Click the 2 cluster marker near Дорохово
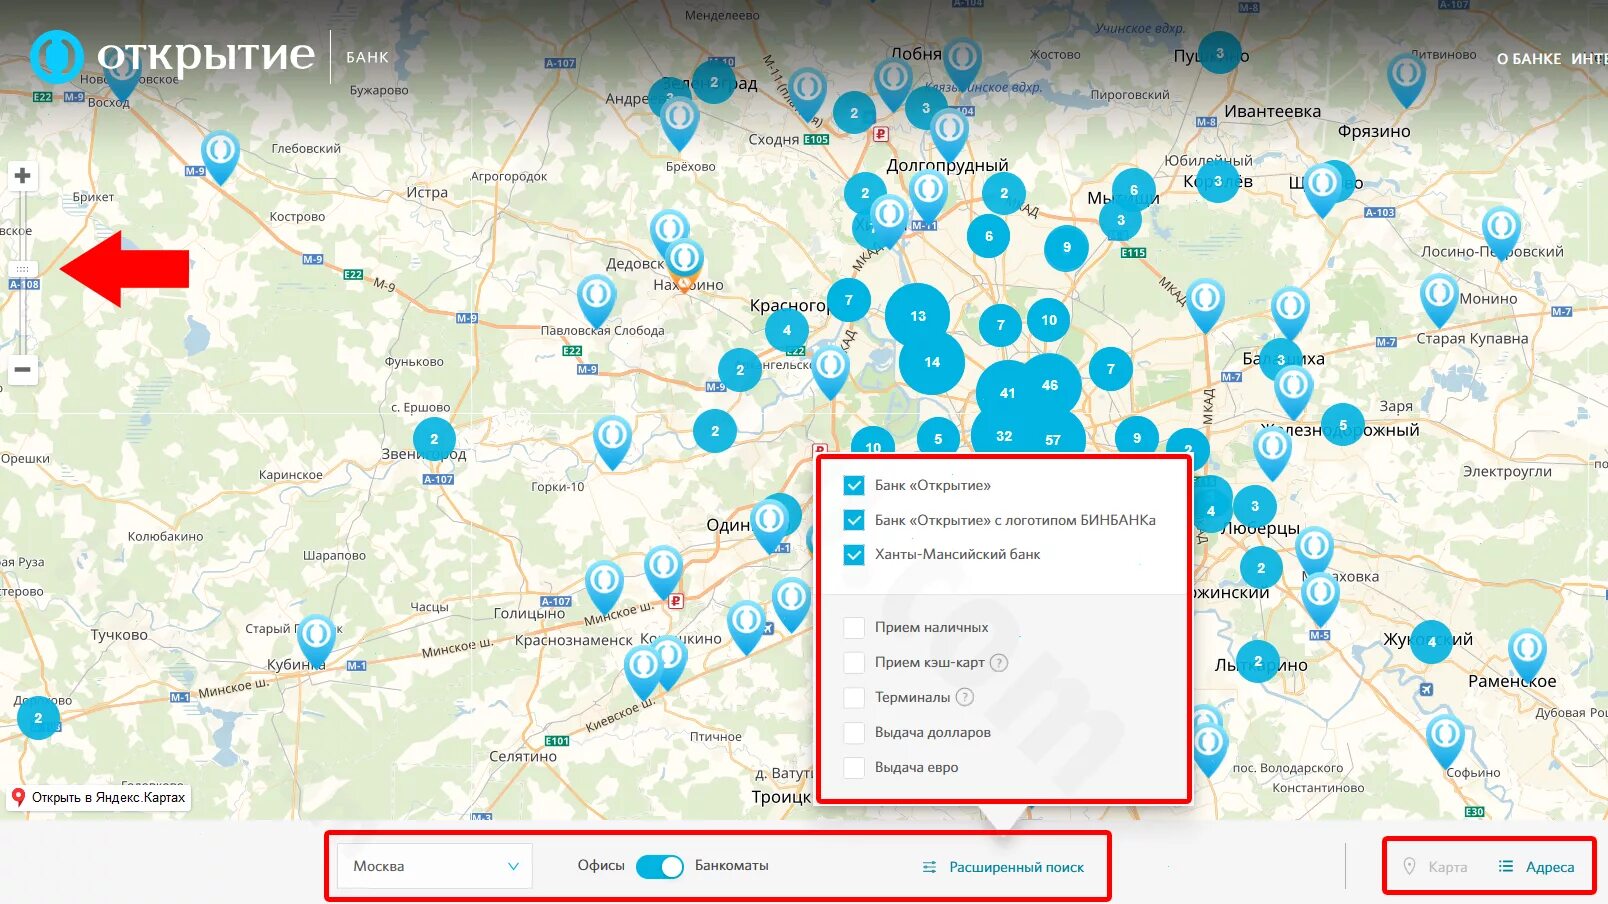Viewport: 1608px width, 904px height. [38, 718]
